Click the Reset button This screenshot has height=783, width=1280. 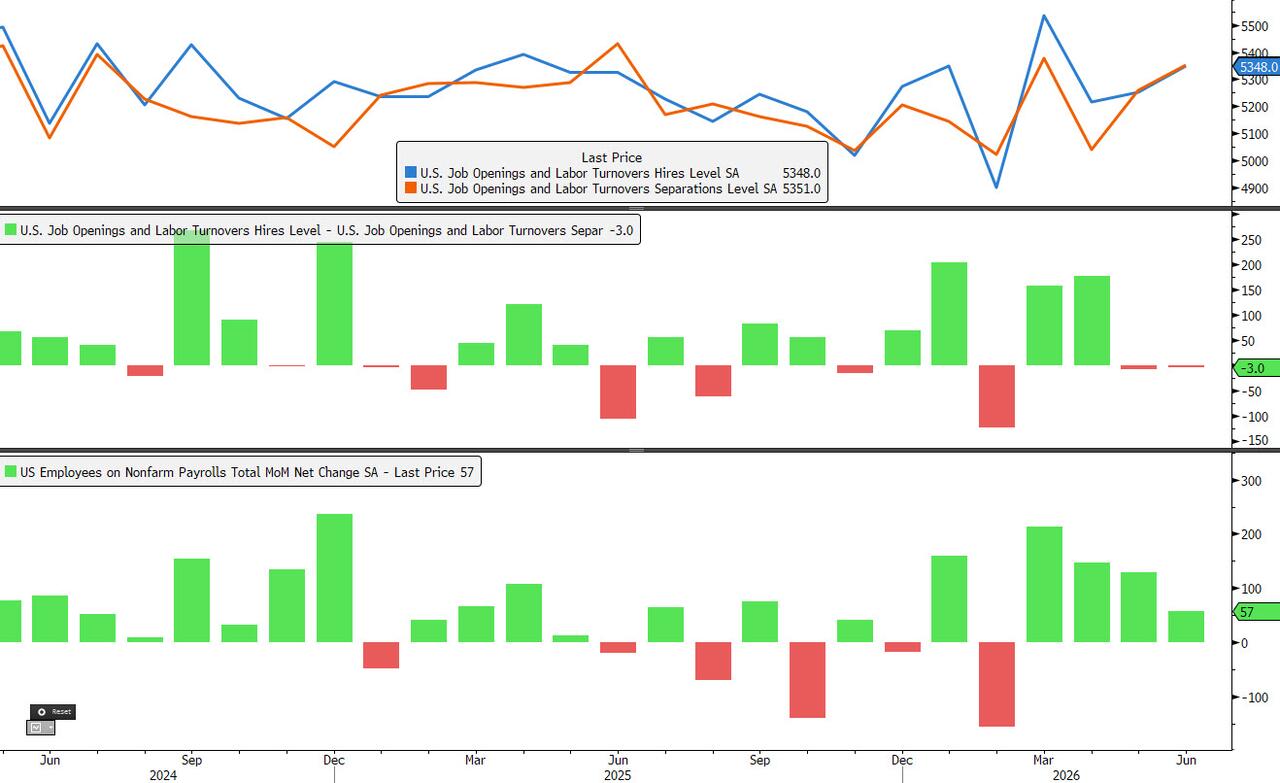(52, 712)
